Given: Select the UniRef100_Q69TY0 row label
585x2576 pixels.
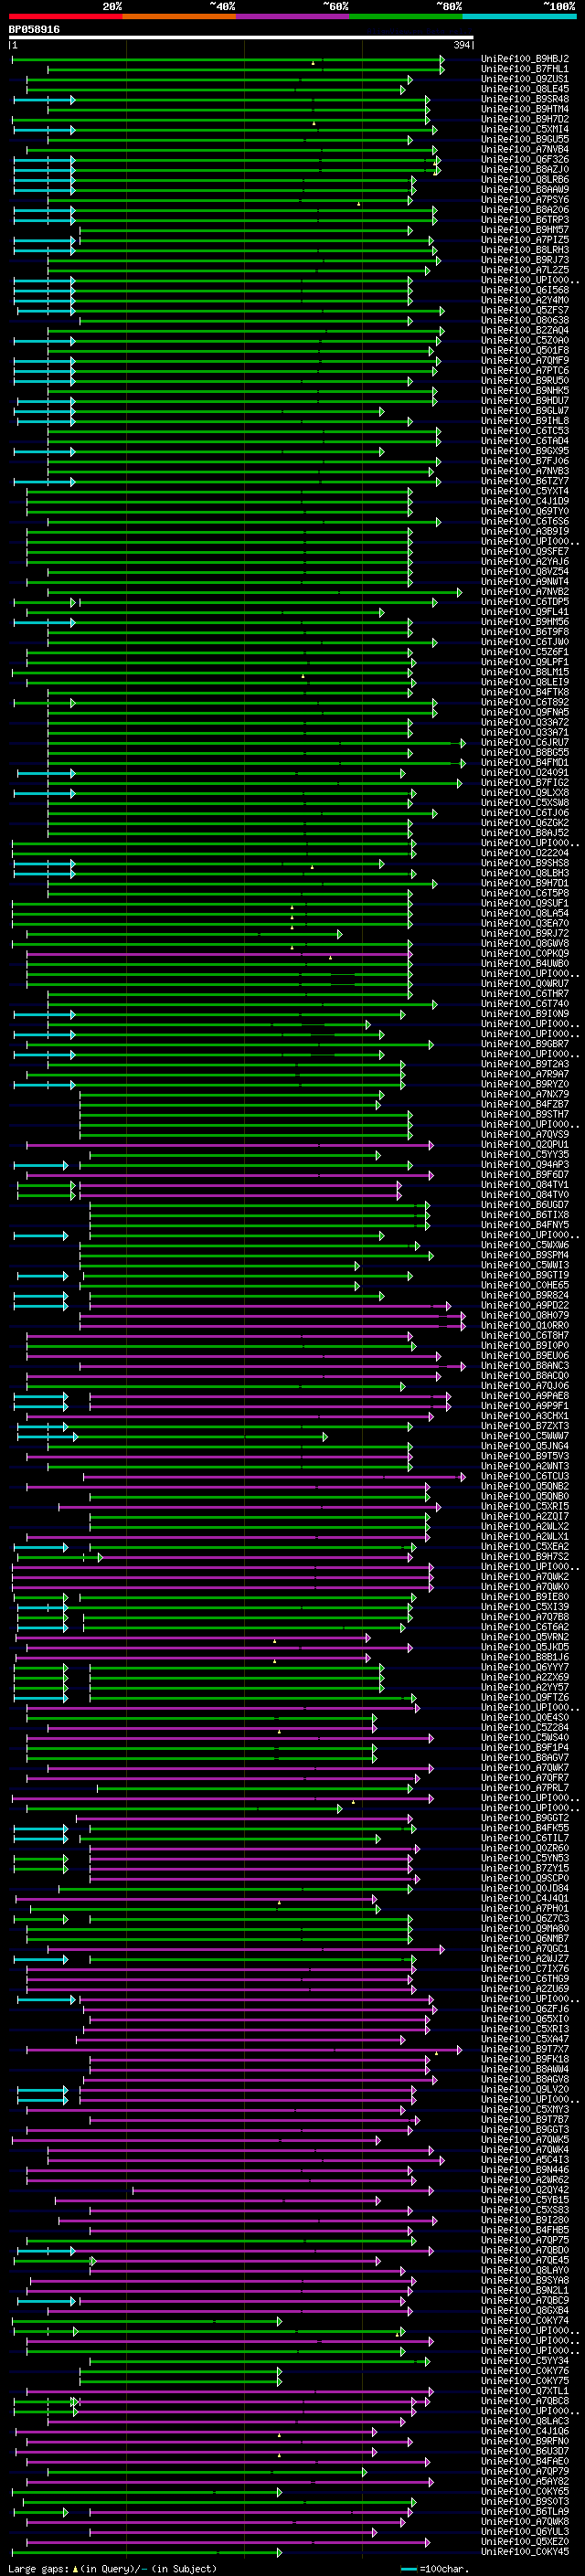Looking at the screenshot, I should pyautogui.click(x=525, y=512).
